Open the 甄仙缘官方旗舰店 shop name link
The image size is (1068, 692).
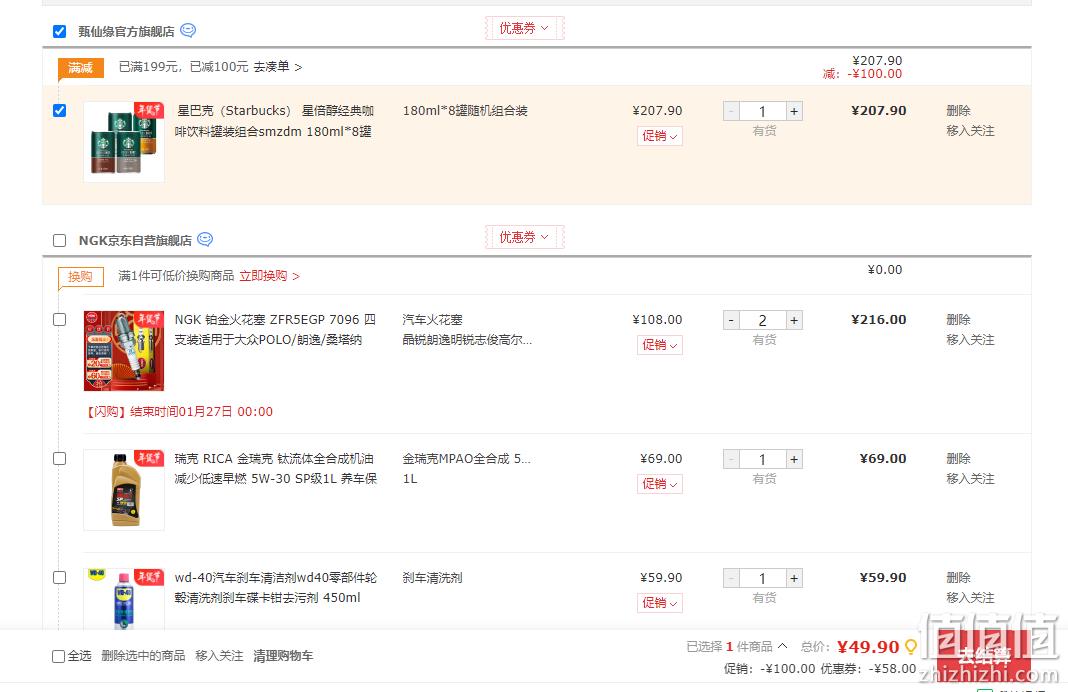(126, 31)
